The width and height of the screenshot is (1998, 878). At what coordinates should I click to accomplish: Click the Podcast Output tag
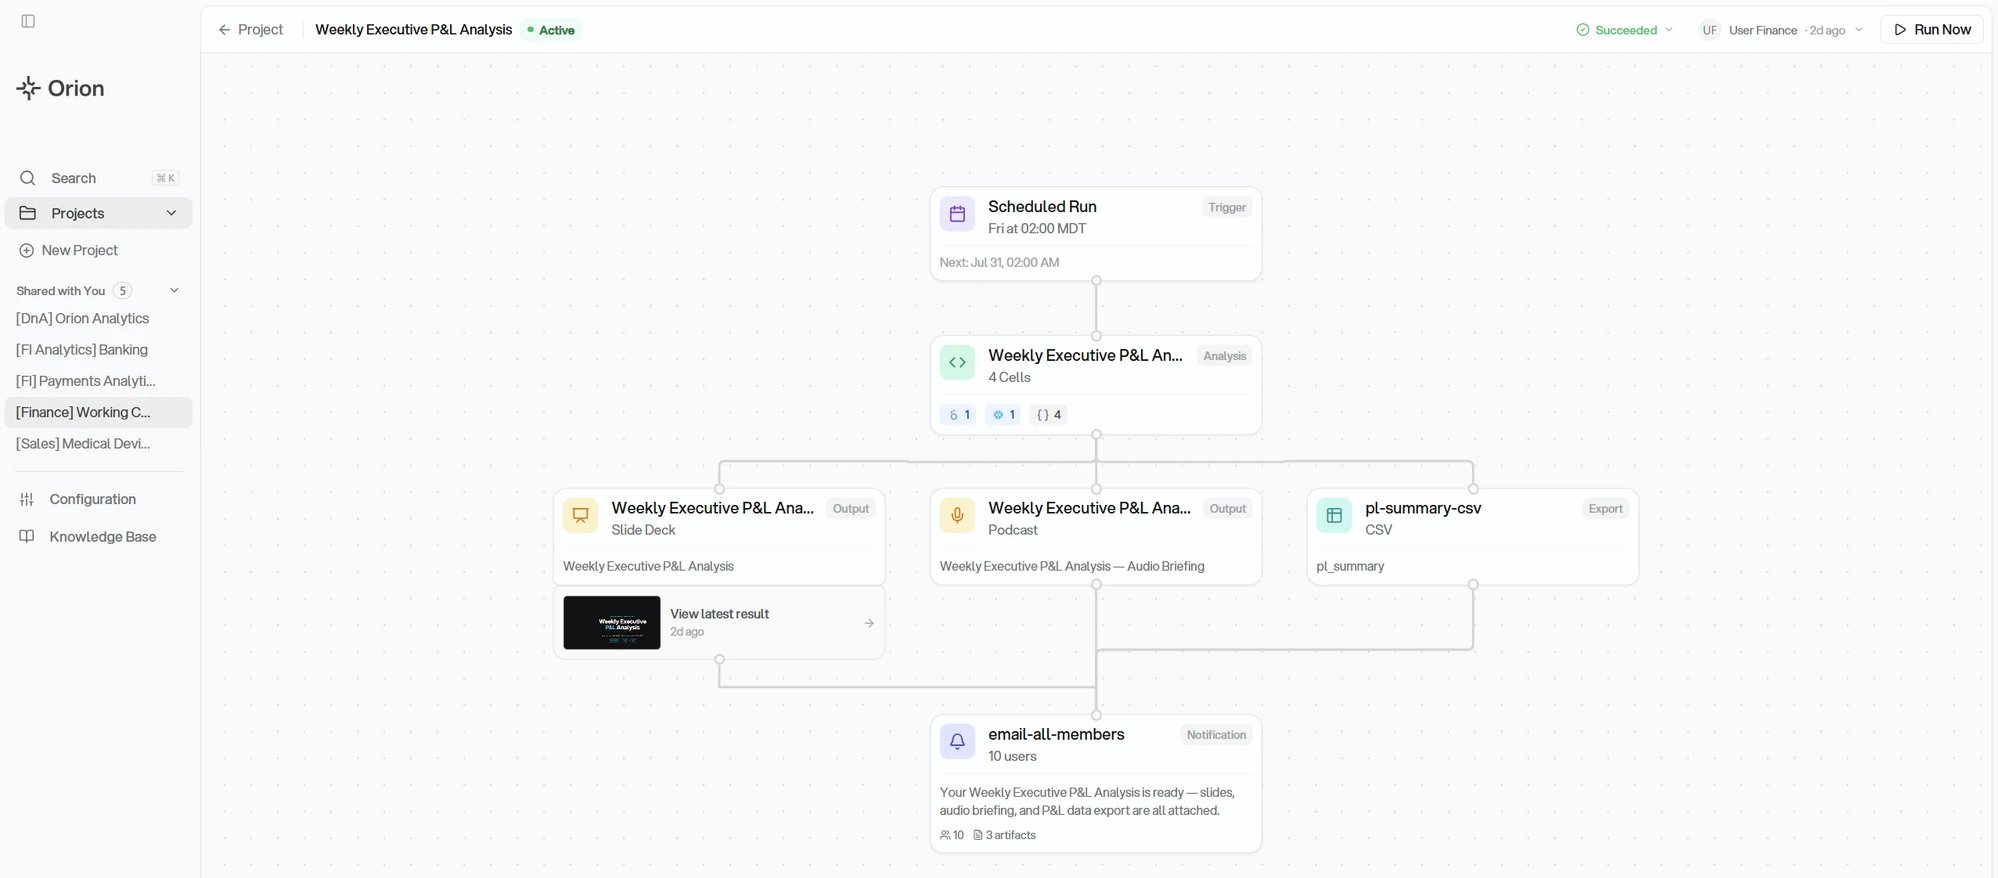pyautogui.click(x=1228, y=509)
